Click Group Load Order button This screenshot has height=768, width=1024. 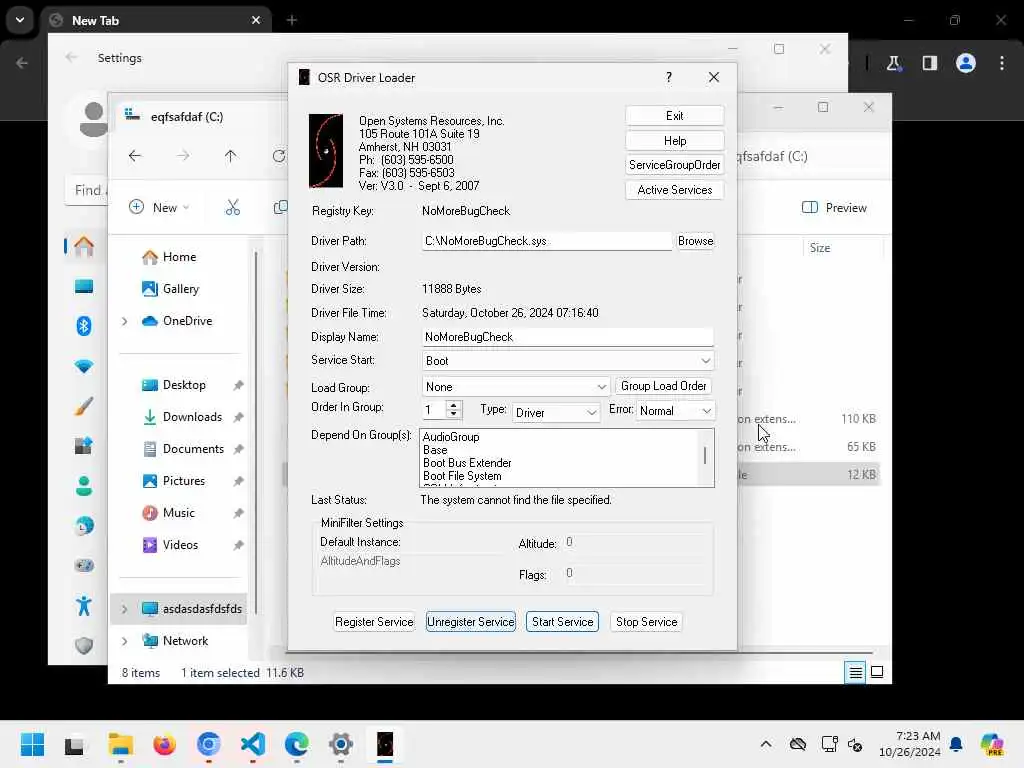click(x=663, y=386)
